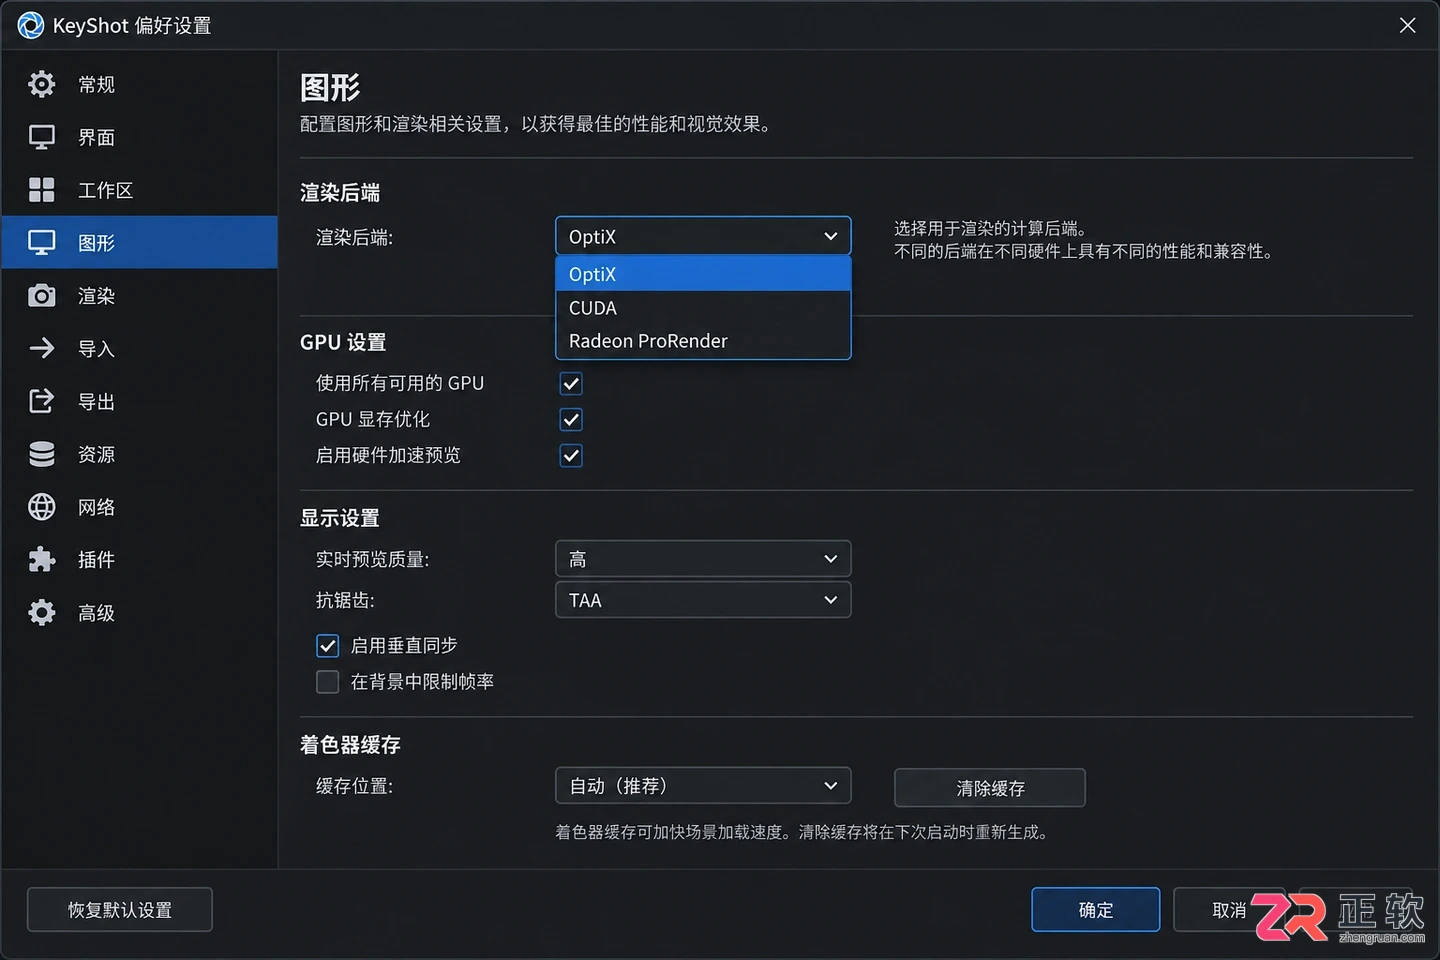Enable 在背景中限制帧率 checkbox

point(328,682)
